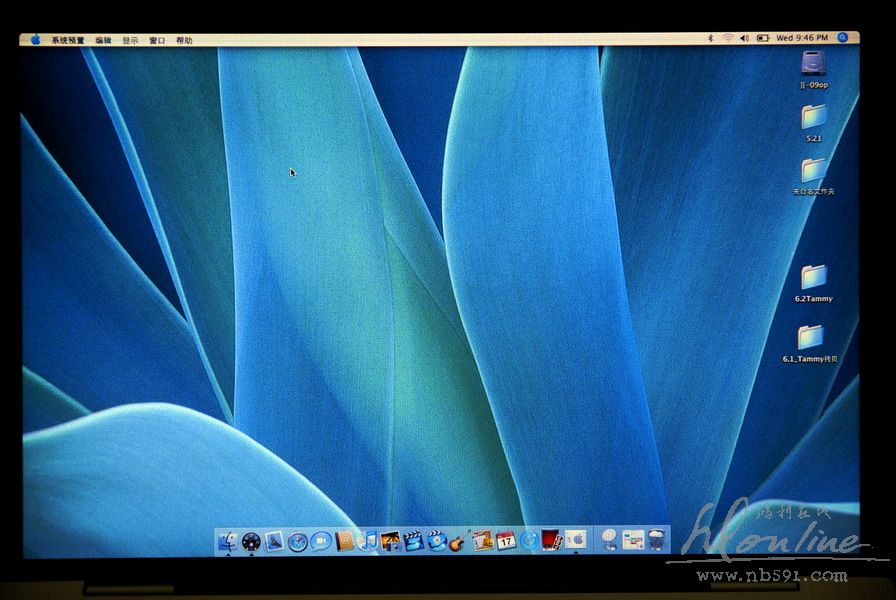
Task: Select the 6.2Tammy folder on desktop
Action: tap(813, 277)
